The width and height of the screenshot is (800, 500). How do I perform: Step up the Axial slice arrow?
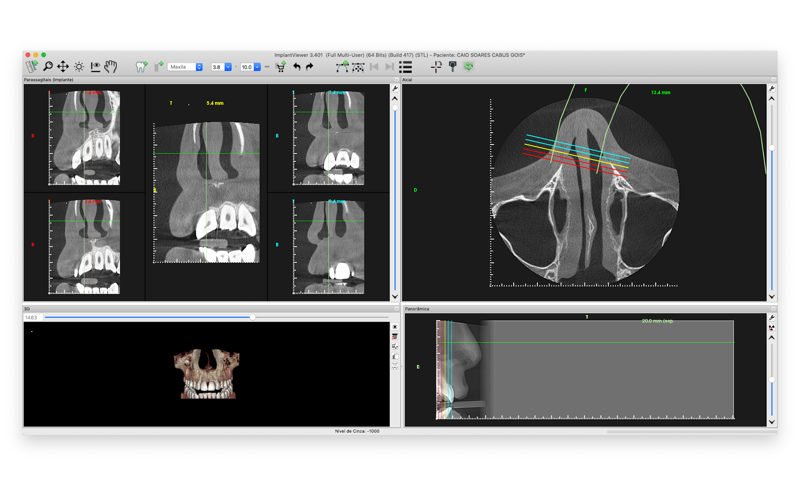772,98
